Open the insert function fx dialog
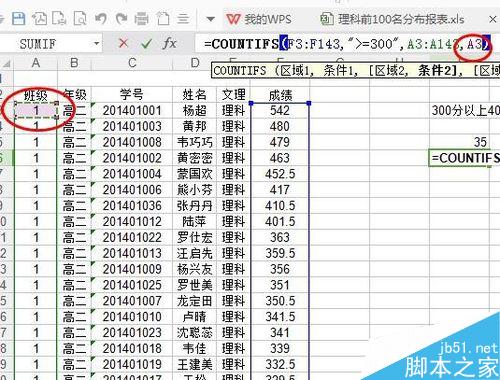The image size is (500, 380). (169, 43)
